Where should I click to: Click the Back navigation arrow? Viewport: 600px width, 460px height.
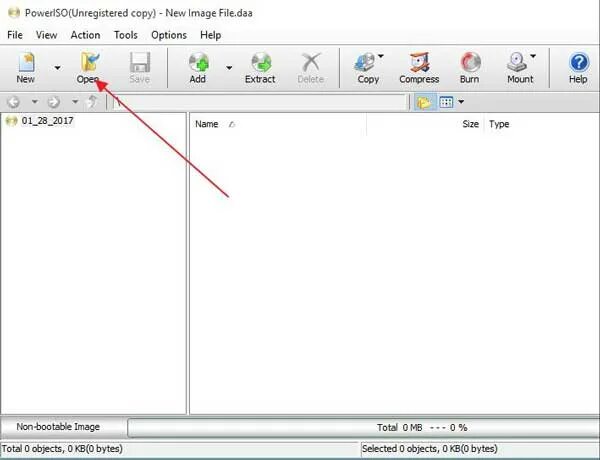pyautogui.click(x=14, y=102)
